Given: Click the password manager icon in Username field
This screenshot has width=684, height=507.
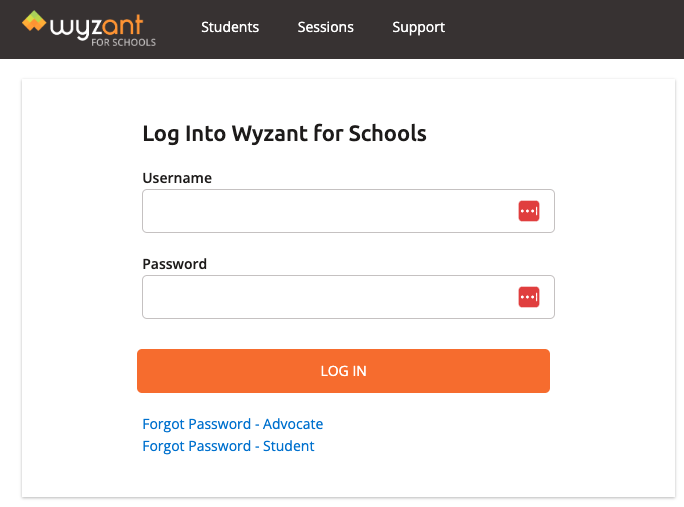Looking at the screenshot, I should (529, 211).
